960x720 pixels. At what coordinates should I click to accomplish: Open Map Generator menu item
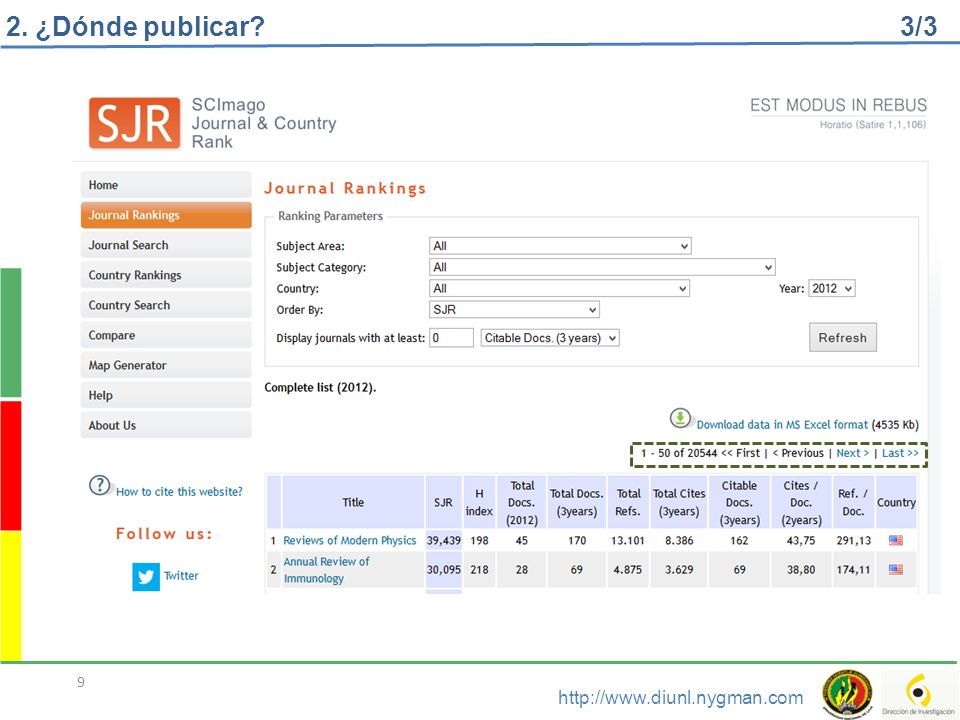pyautogui.click(x=166, y=365)
